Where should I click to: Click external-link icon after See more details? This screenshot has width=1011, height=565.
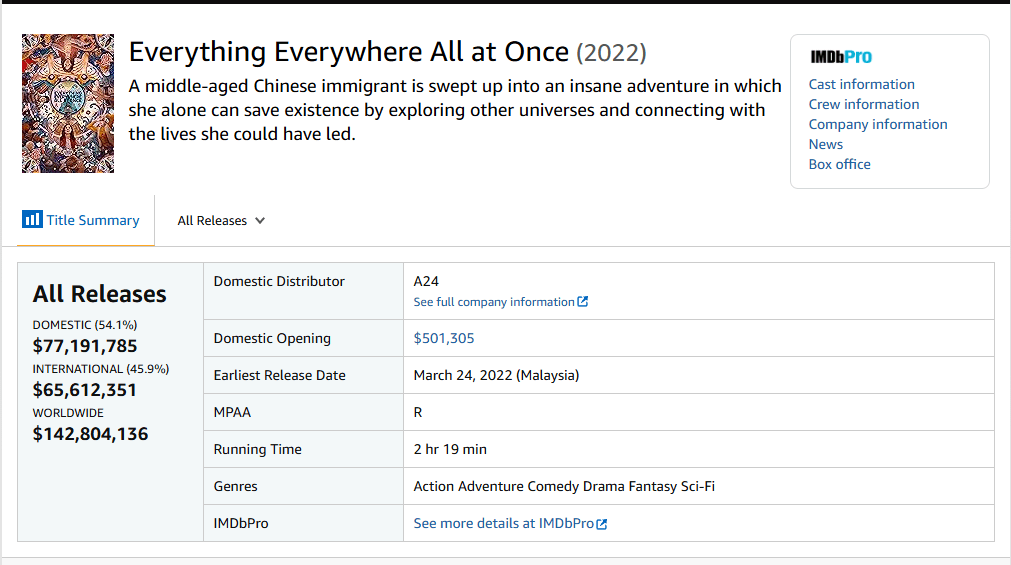(x=602, y=524)
